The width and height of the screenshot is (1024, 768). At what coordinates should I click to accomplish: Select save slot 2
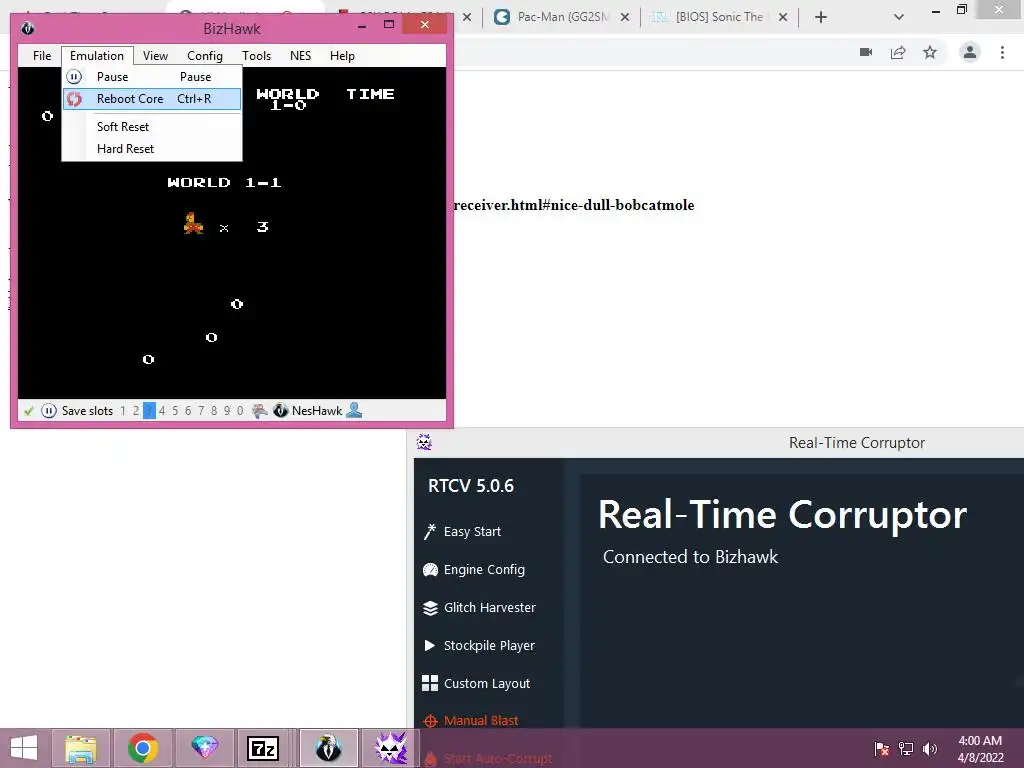click(136, 411)
